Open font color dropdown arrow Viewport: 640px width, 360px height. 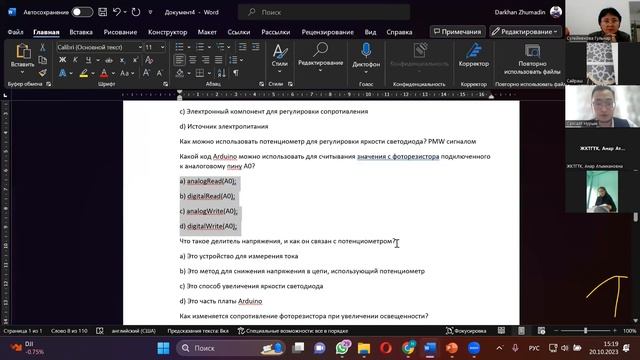[113, 73]
